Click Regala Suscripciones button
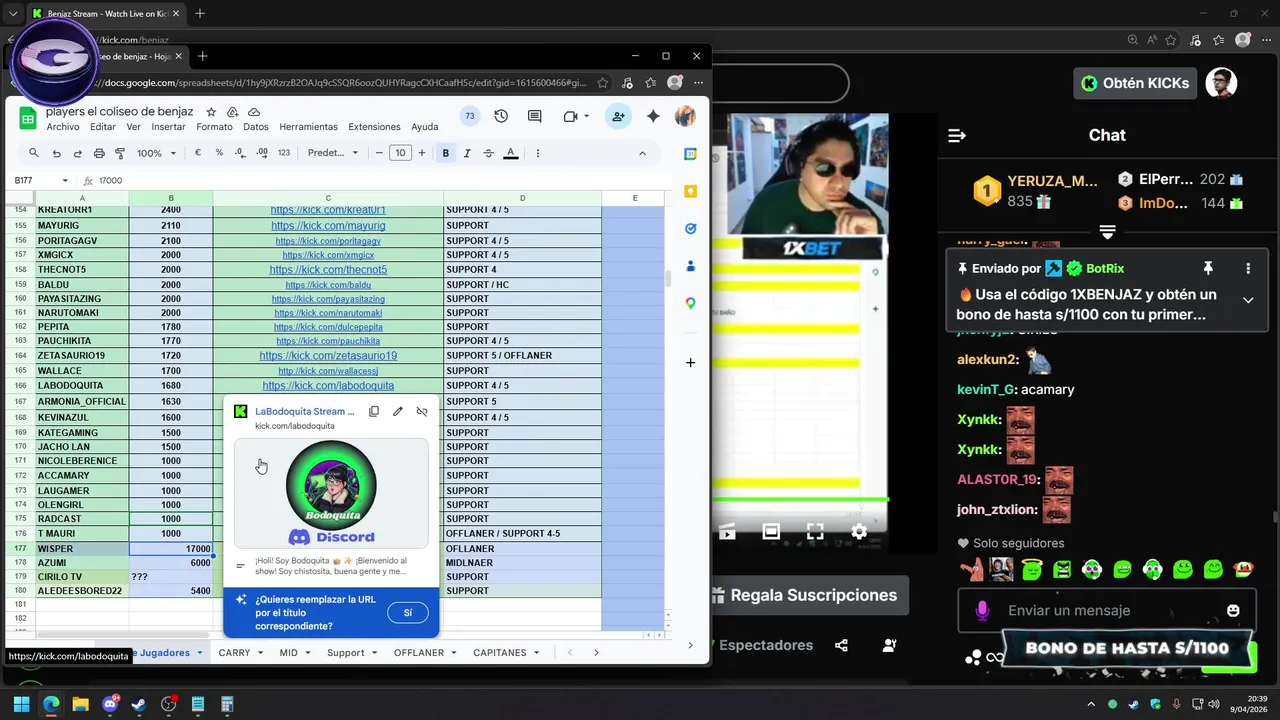This screenshot has height=720, width=1280. tap(803, 595)
